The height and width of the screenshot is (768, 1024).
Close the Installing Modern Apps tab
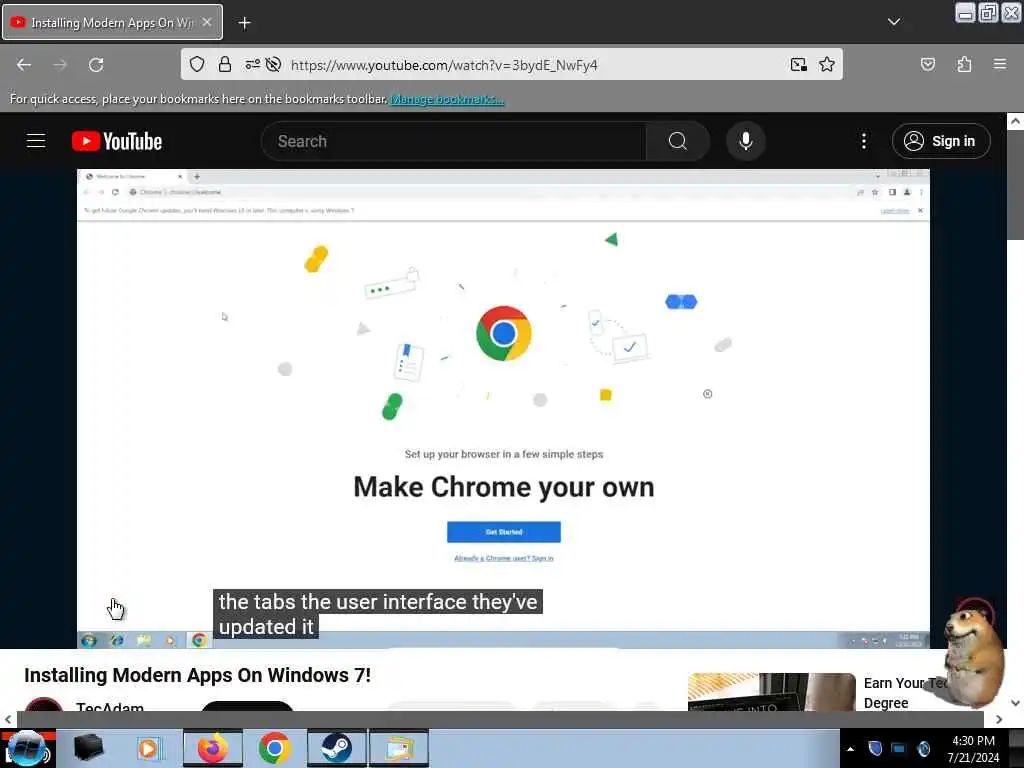206,22
